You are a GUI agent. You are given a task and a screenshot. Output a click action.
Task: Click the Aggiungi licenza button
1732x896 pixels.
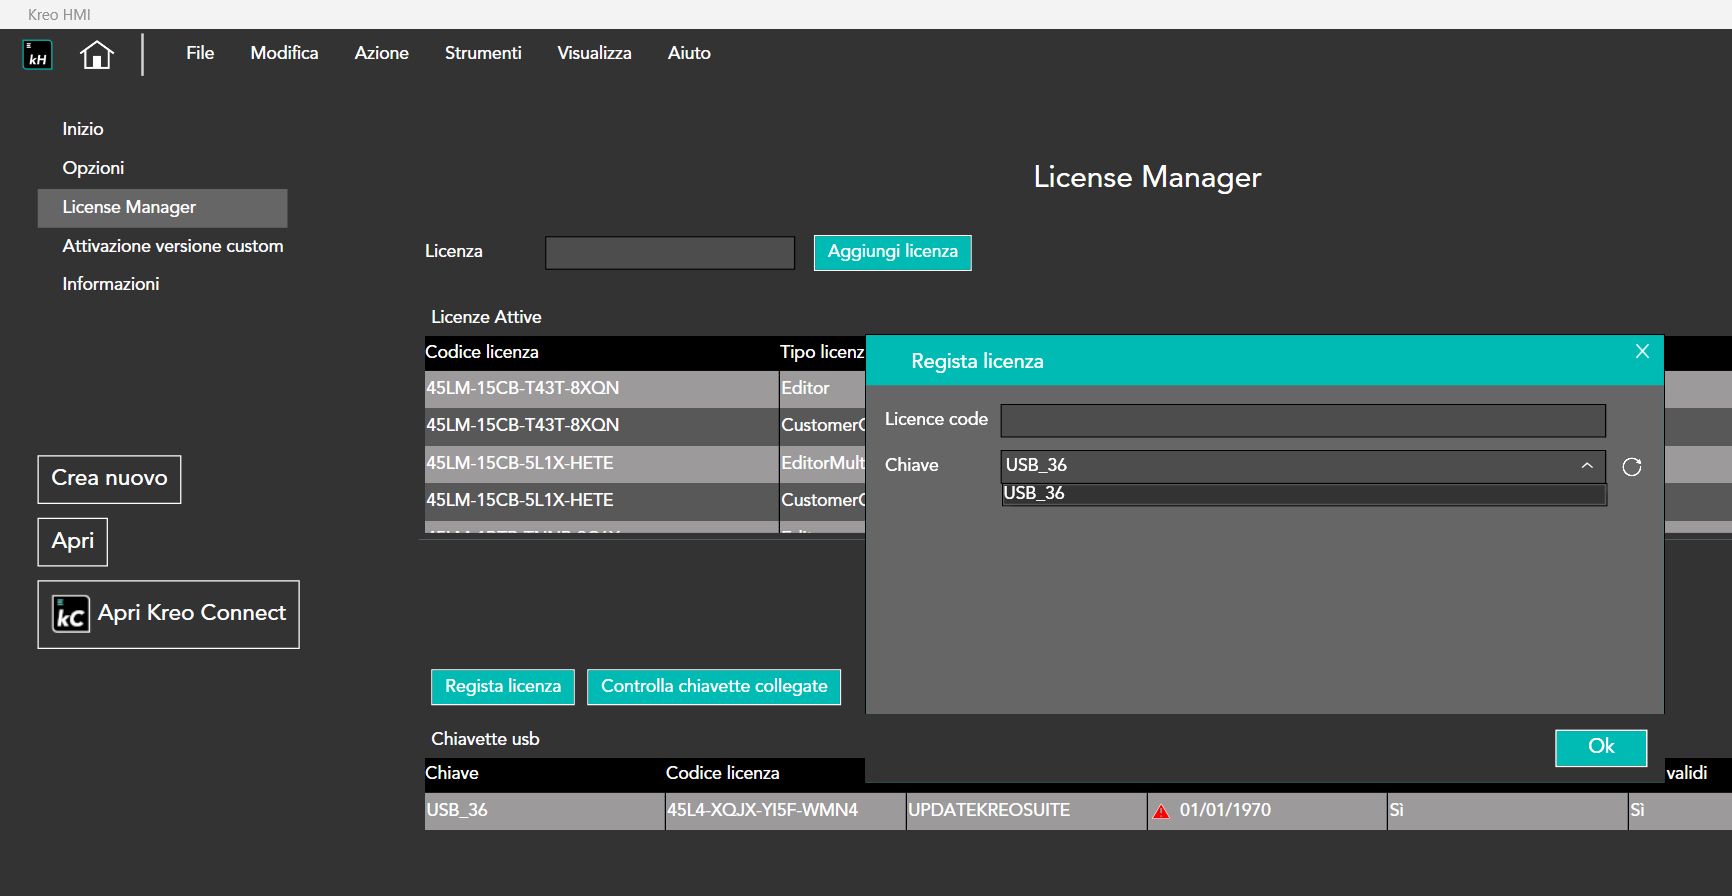pos(892,252)
